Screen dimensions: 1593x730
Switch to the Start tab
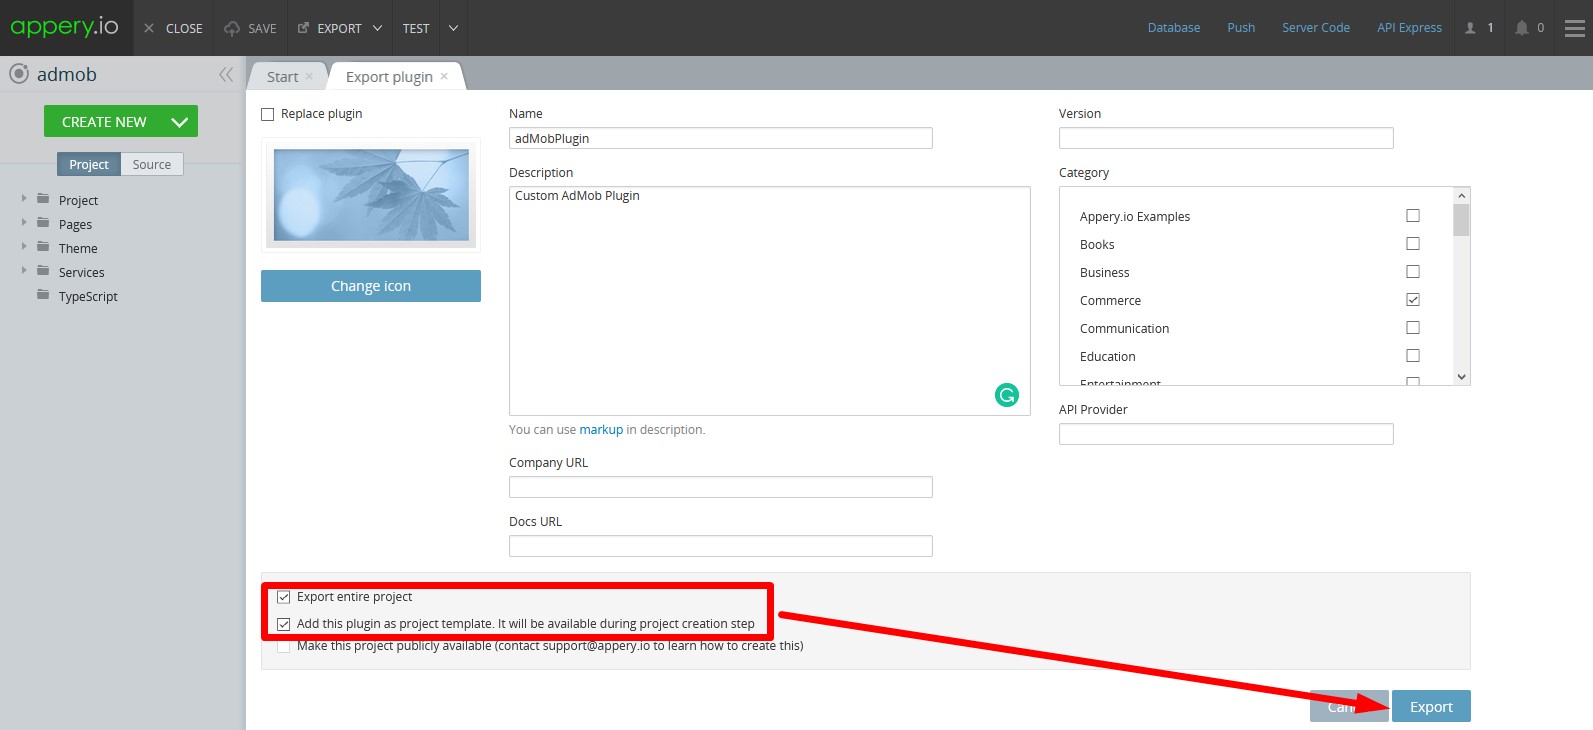click(282, 77)
